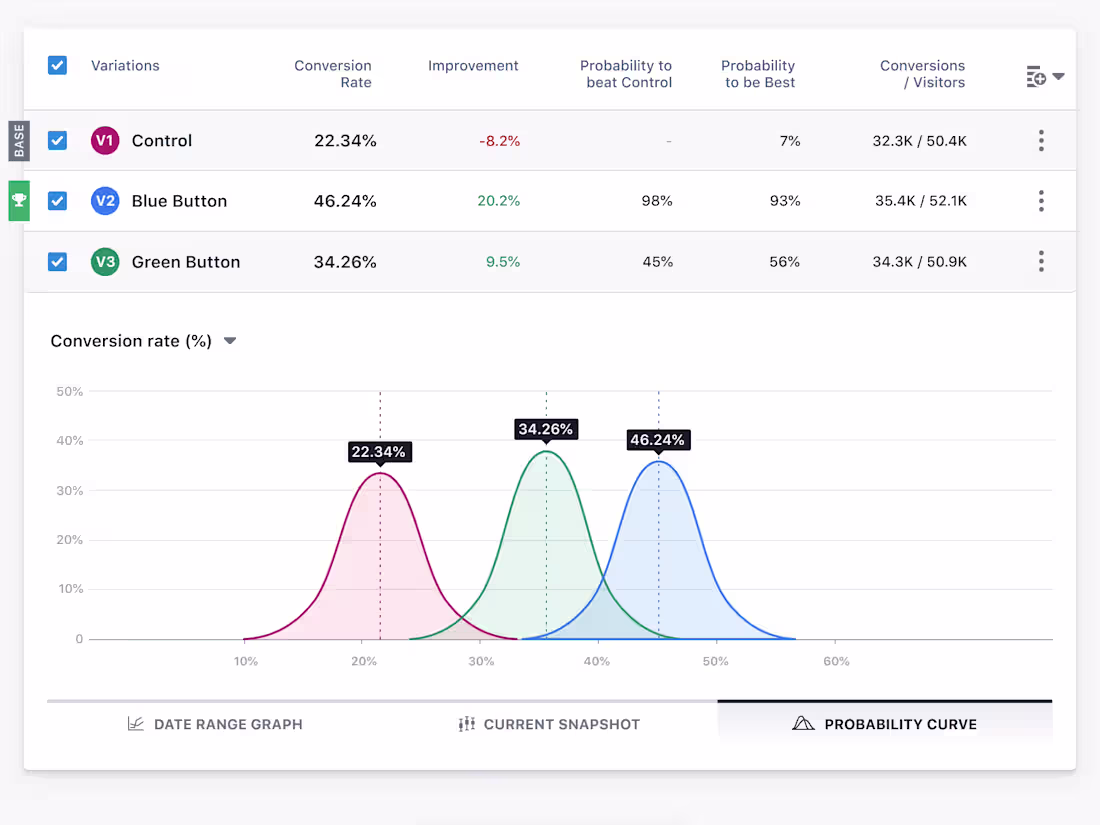Screen dimensions: 1100x825
Task: Click the green trophy winner indicator
Action: (x=18, y=200)
